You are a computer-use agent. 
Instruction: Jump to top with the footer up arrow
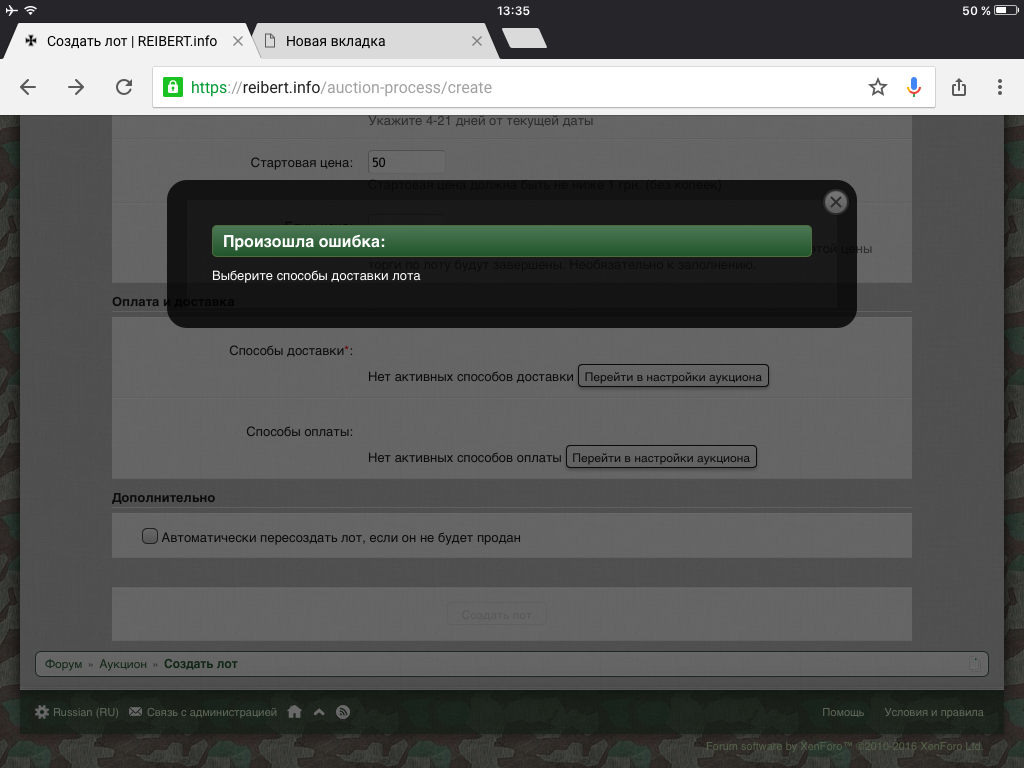click(x=319, y=712)
